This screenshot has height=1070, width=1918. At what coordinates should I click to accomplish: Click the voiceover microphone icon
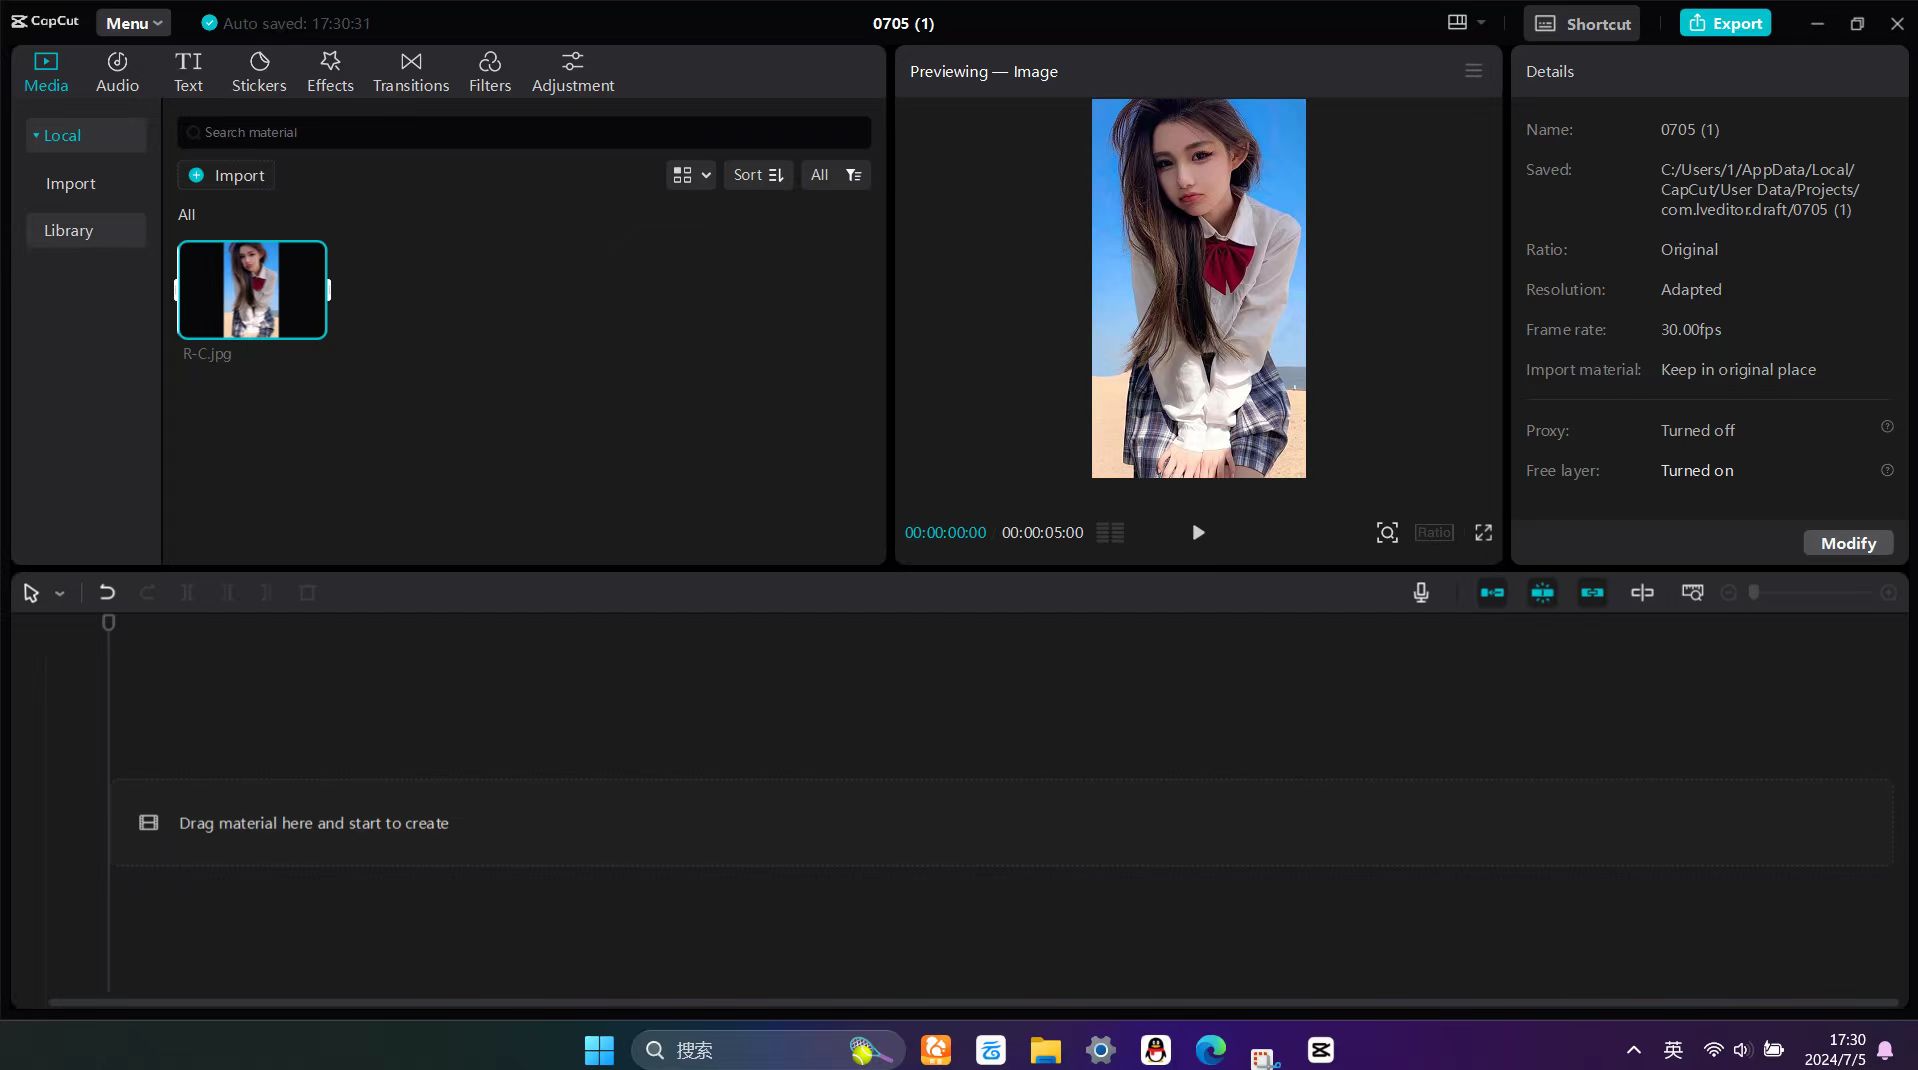tap(1420, 593)
